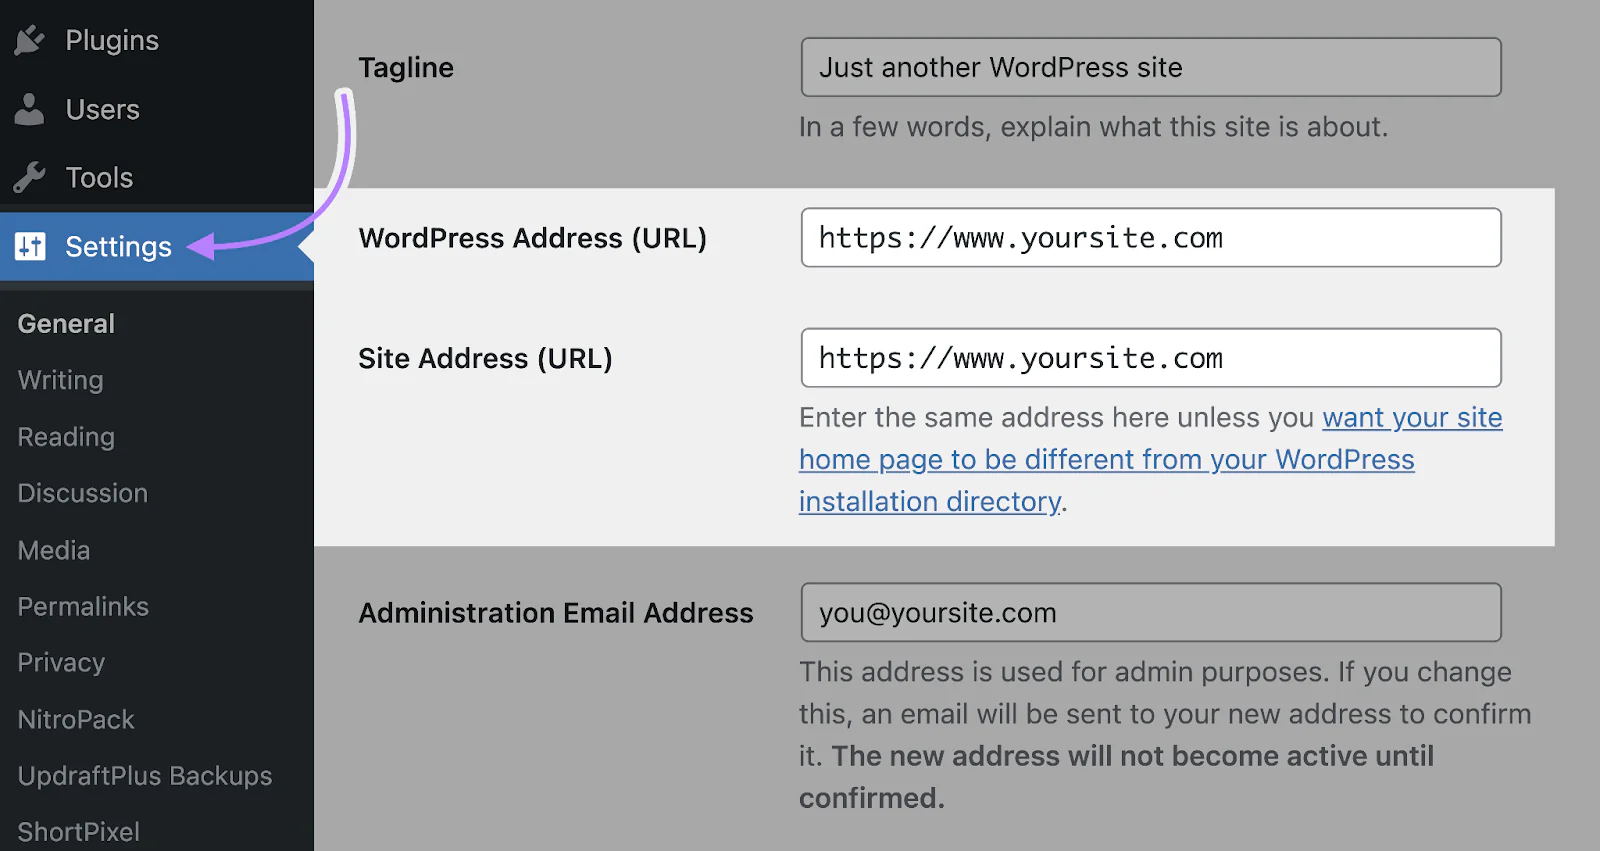Select the Settings menu item
Viewport: 1600px width, 851px height.
(x=118, y=246)
